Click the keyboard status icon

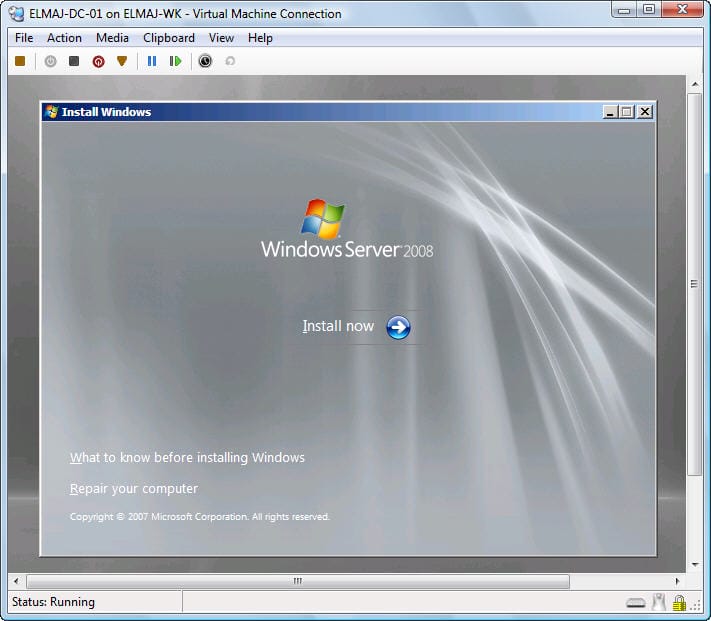pos(636,603)
